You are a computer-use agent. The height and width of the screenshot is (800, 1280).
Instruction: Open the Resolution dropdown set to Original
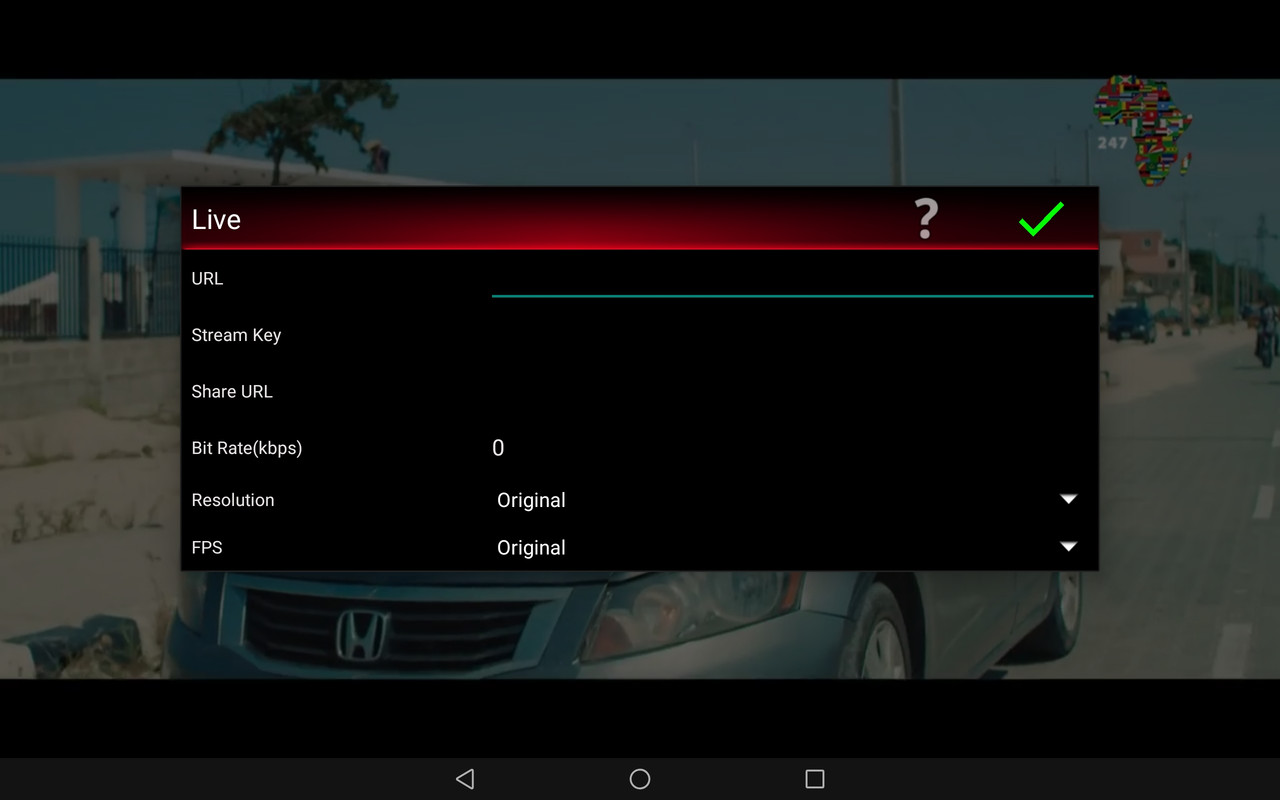(787, 500)
